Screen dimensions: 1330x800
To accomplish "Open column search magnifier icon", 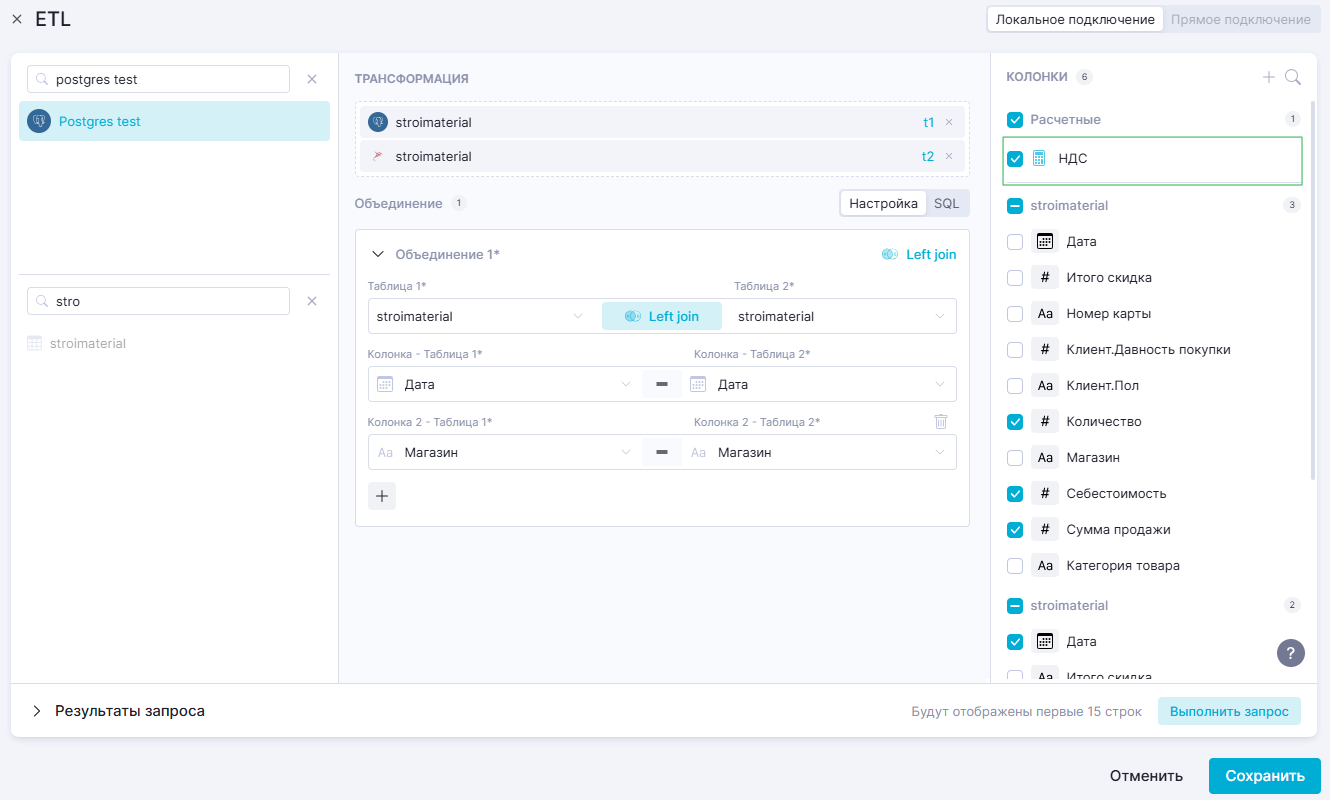I will point(1292,77).
